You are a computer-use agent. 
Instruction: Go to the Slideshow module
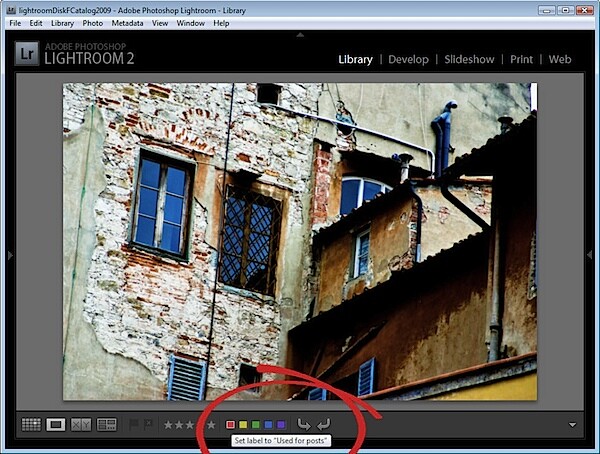coord(469,59)
